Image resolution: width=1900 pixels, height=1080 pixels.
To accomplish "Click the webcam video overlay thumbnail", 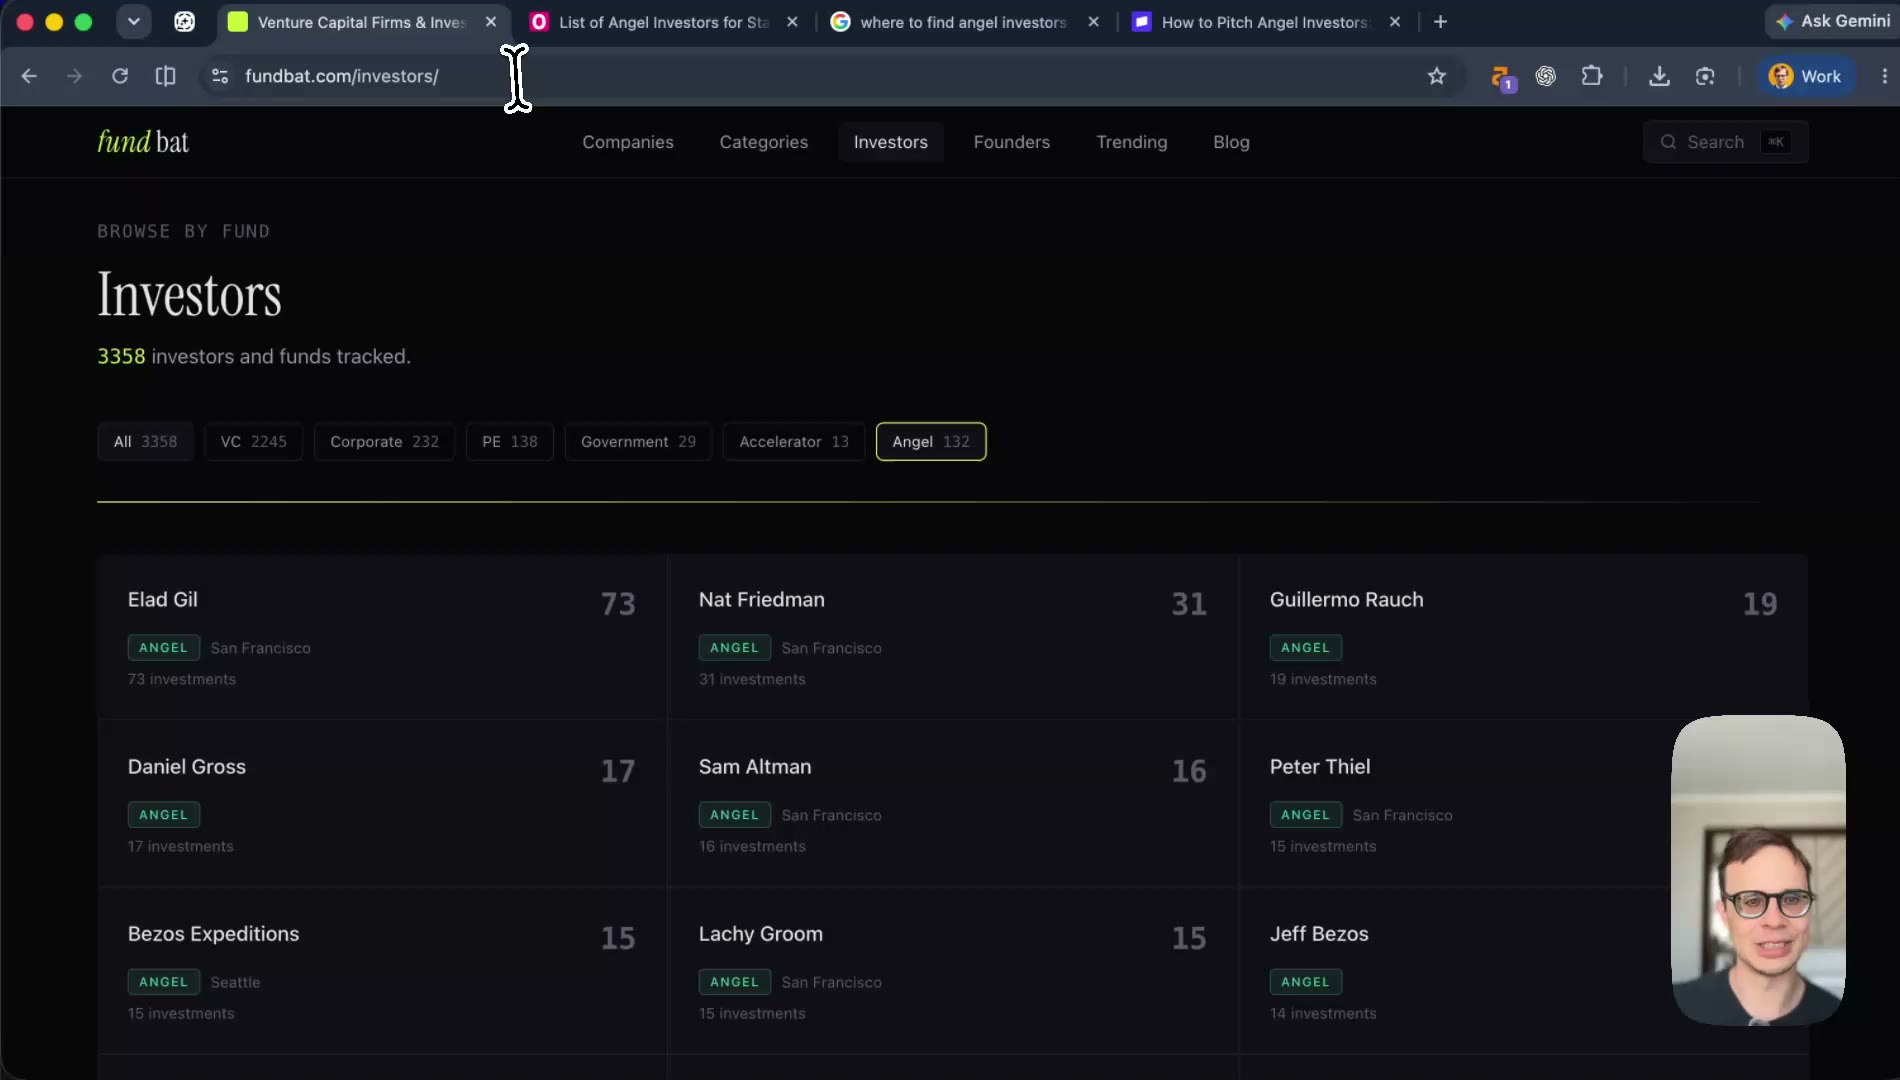I will tap(1758, 870).
